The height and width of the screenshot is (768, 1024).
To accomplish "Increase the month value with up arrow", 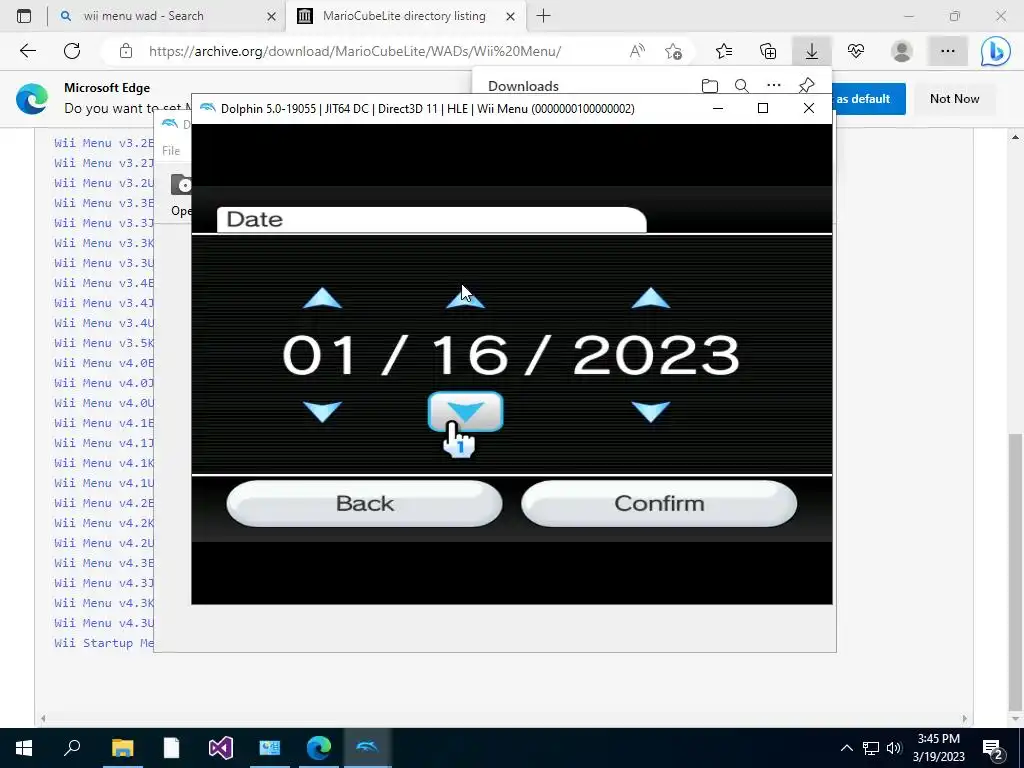I will pyautogui.click(x=322, y=298).
